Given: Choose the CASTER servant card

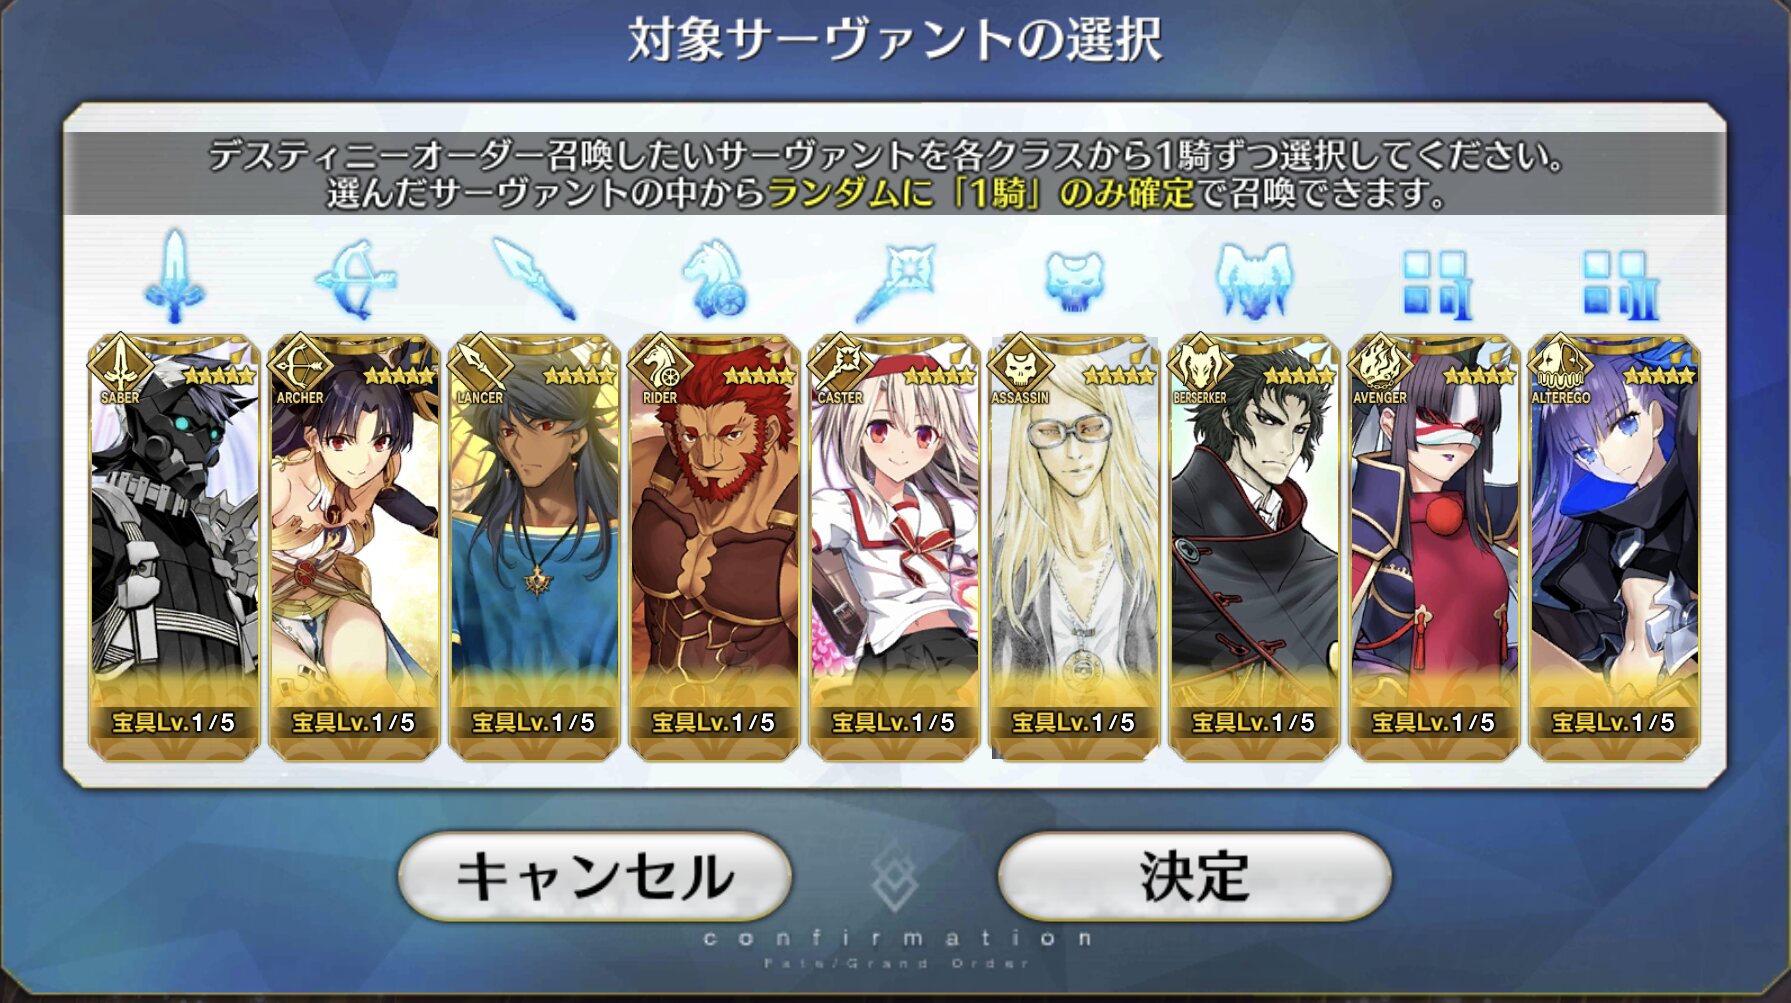Looking at the screenshot, I should pyautogui.click(x=894, y=547).
